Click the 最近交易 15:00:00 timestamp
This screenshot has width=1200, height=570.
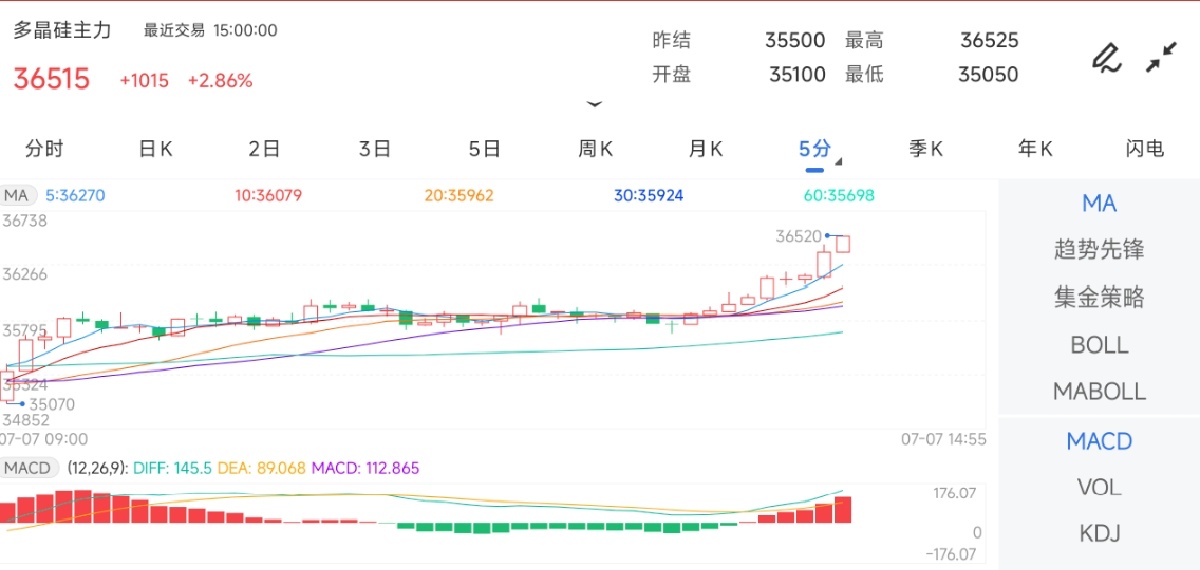pos(211,31)
